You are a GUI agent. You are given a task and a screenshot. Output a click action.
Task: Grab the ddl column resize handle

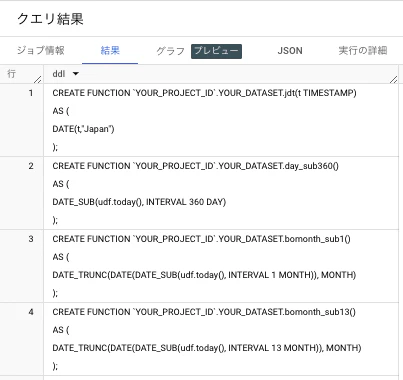[394, 79]
